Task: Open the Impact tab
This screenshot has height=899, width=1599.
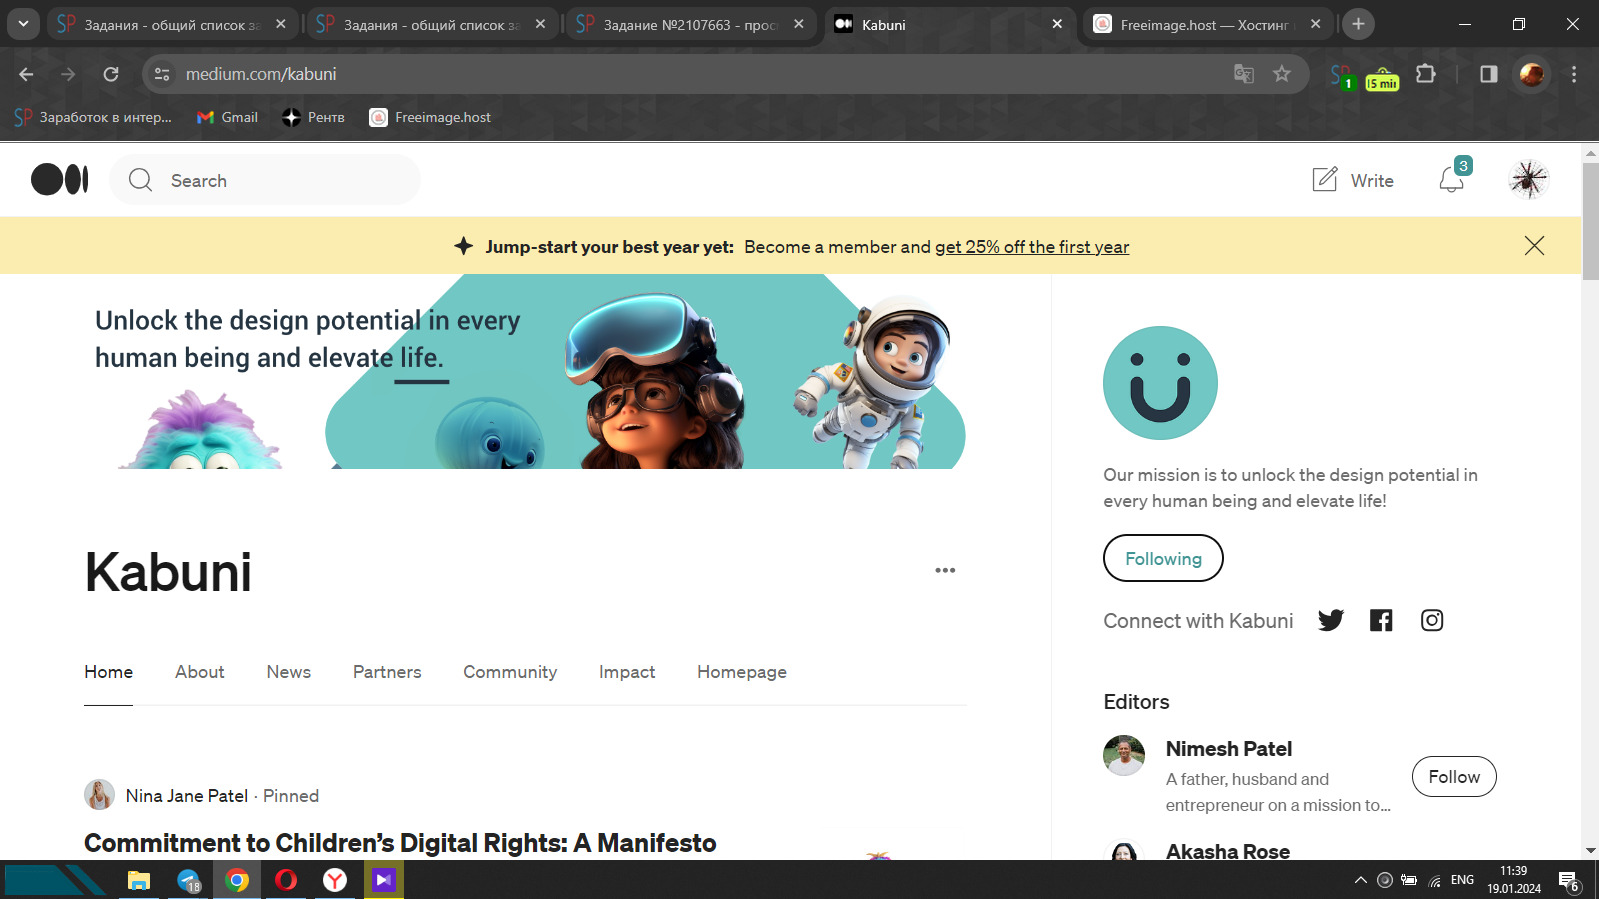Action: (627, 672)
